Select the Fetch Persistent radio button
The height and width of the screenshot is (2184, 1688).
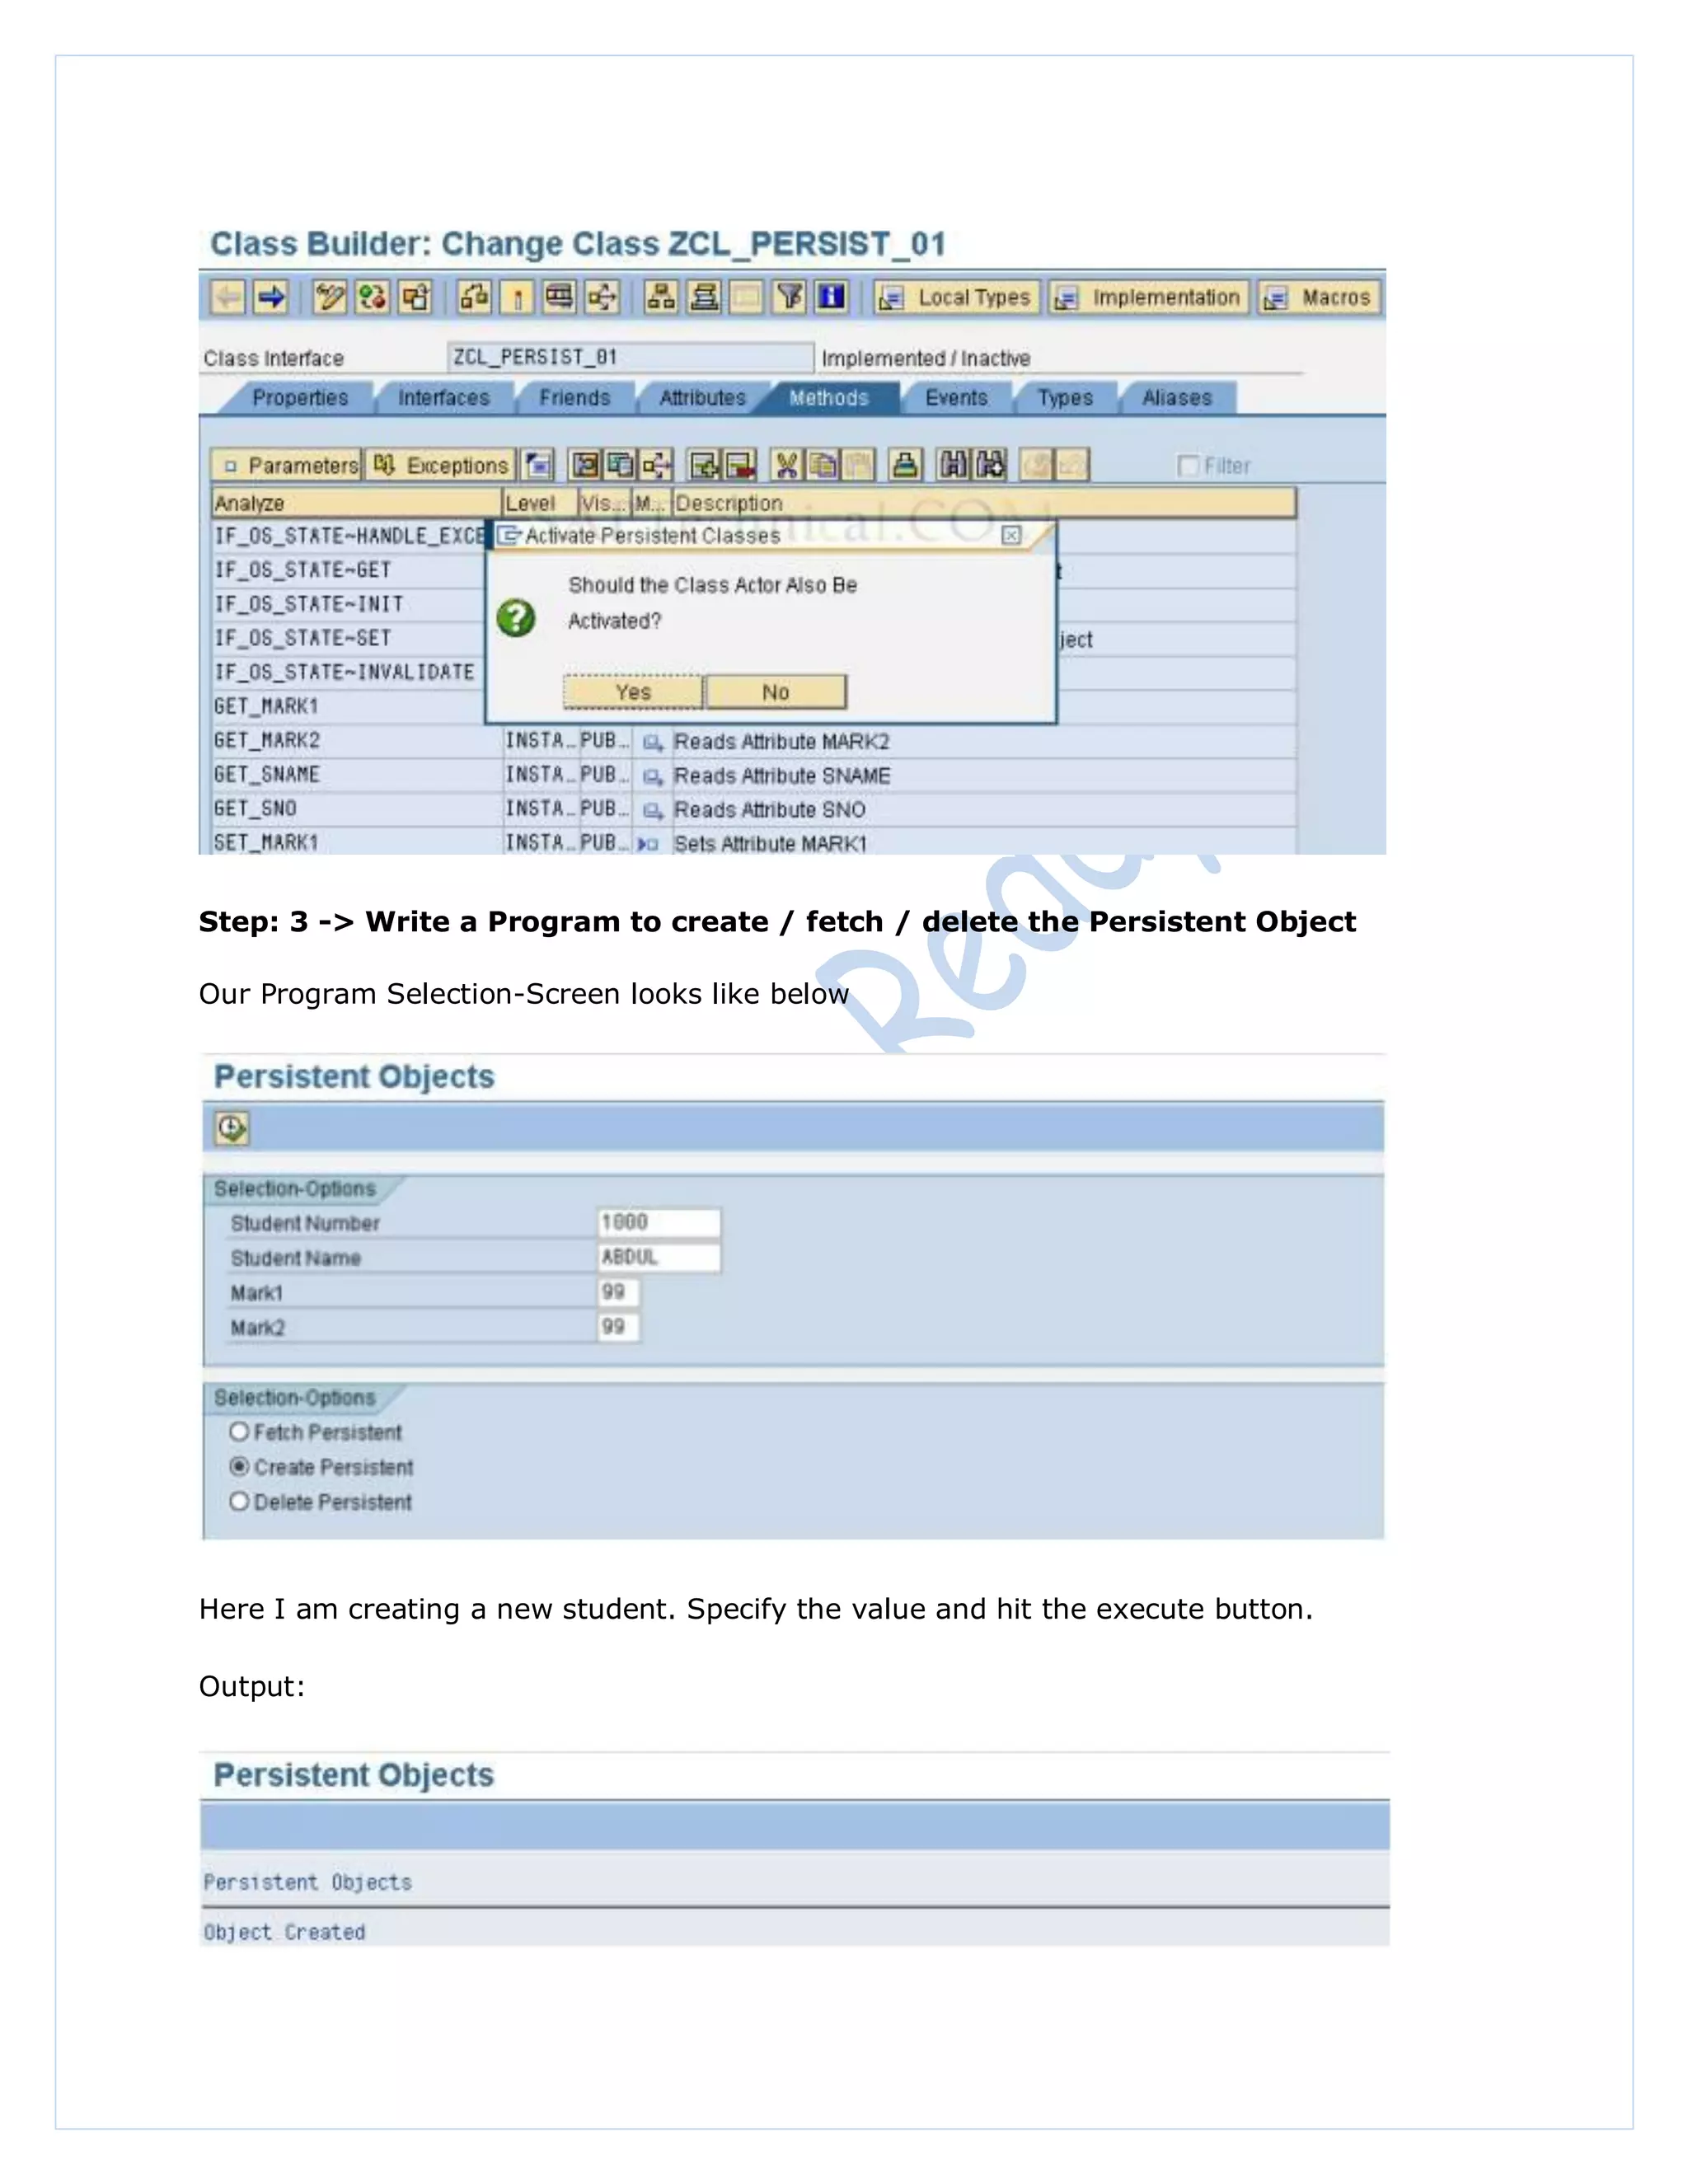239,1432
